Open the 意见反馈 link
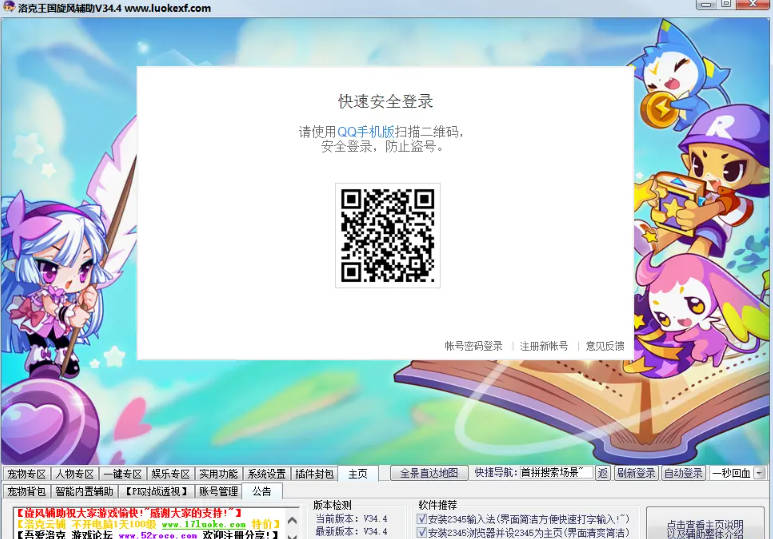 605,346
